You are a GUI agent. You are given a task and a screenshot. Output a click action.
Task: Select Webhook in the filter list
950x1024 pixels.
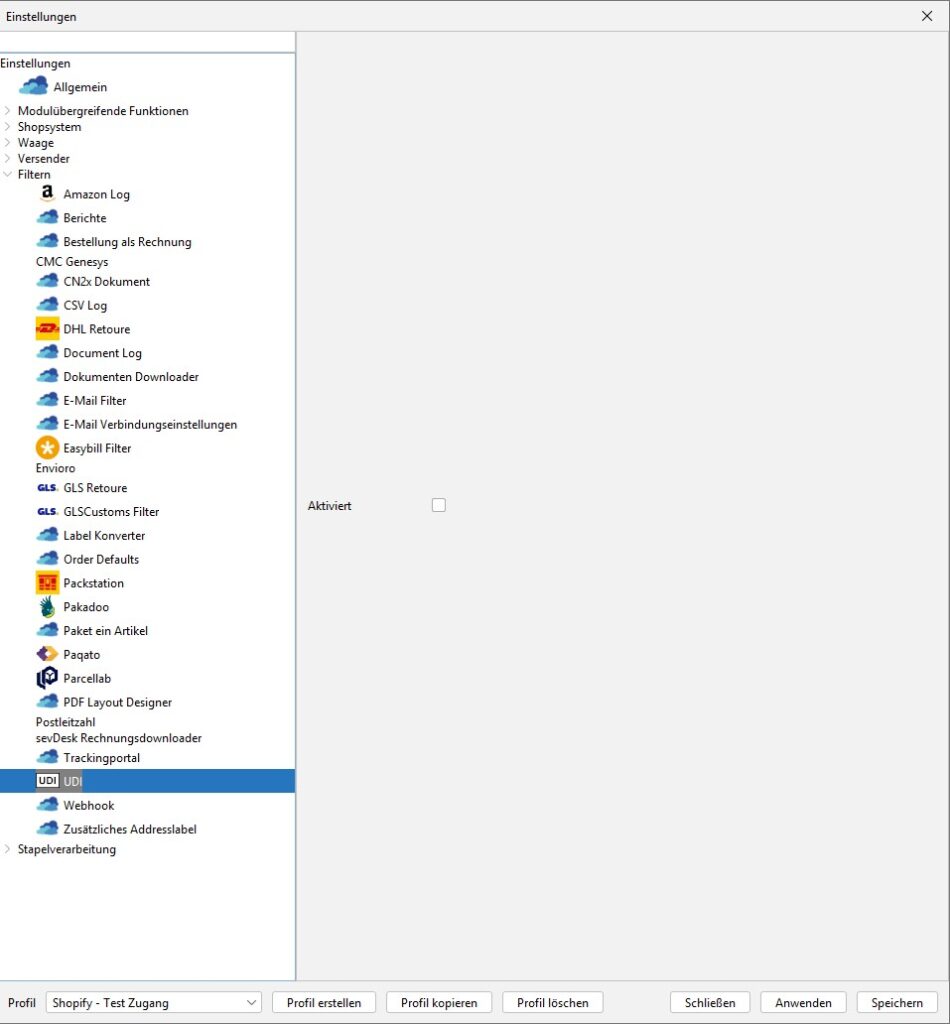click(88, 805)
